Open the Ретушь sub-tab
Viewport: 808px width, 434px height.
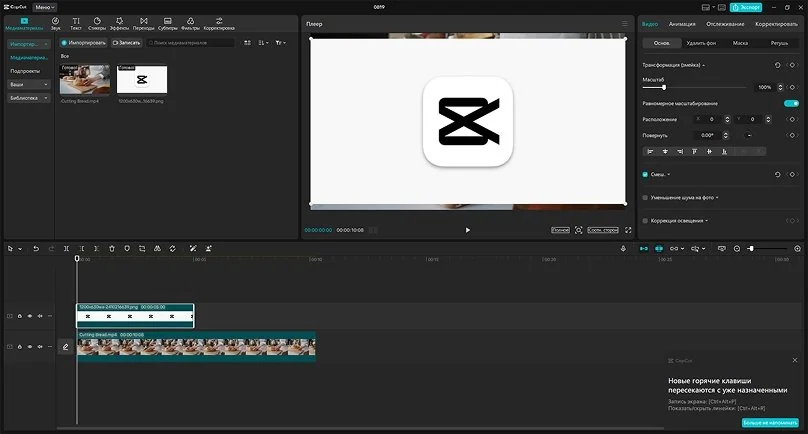click(779, 43)
